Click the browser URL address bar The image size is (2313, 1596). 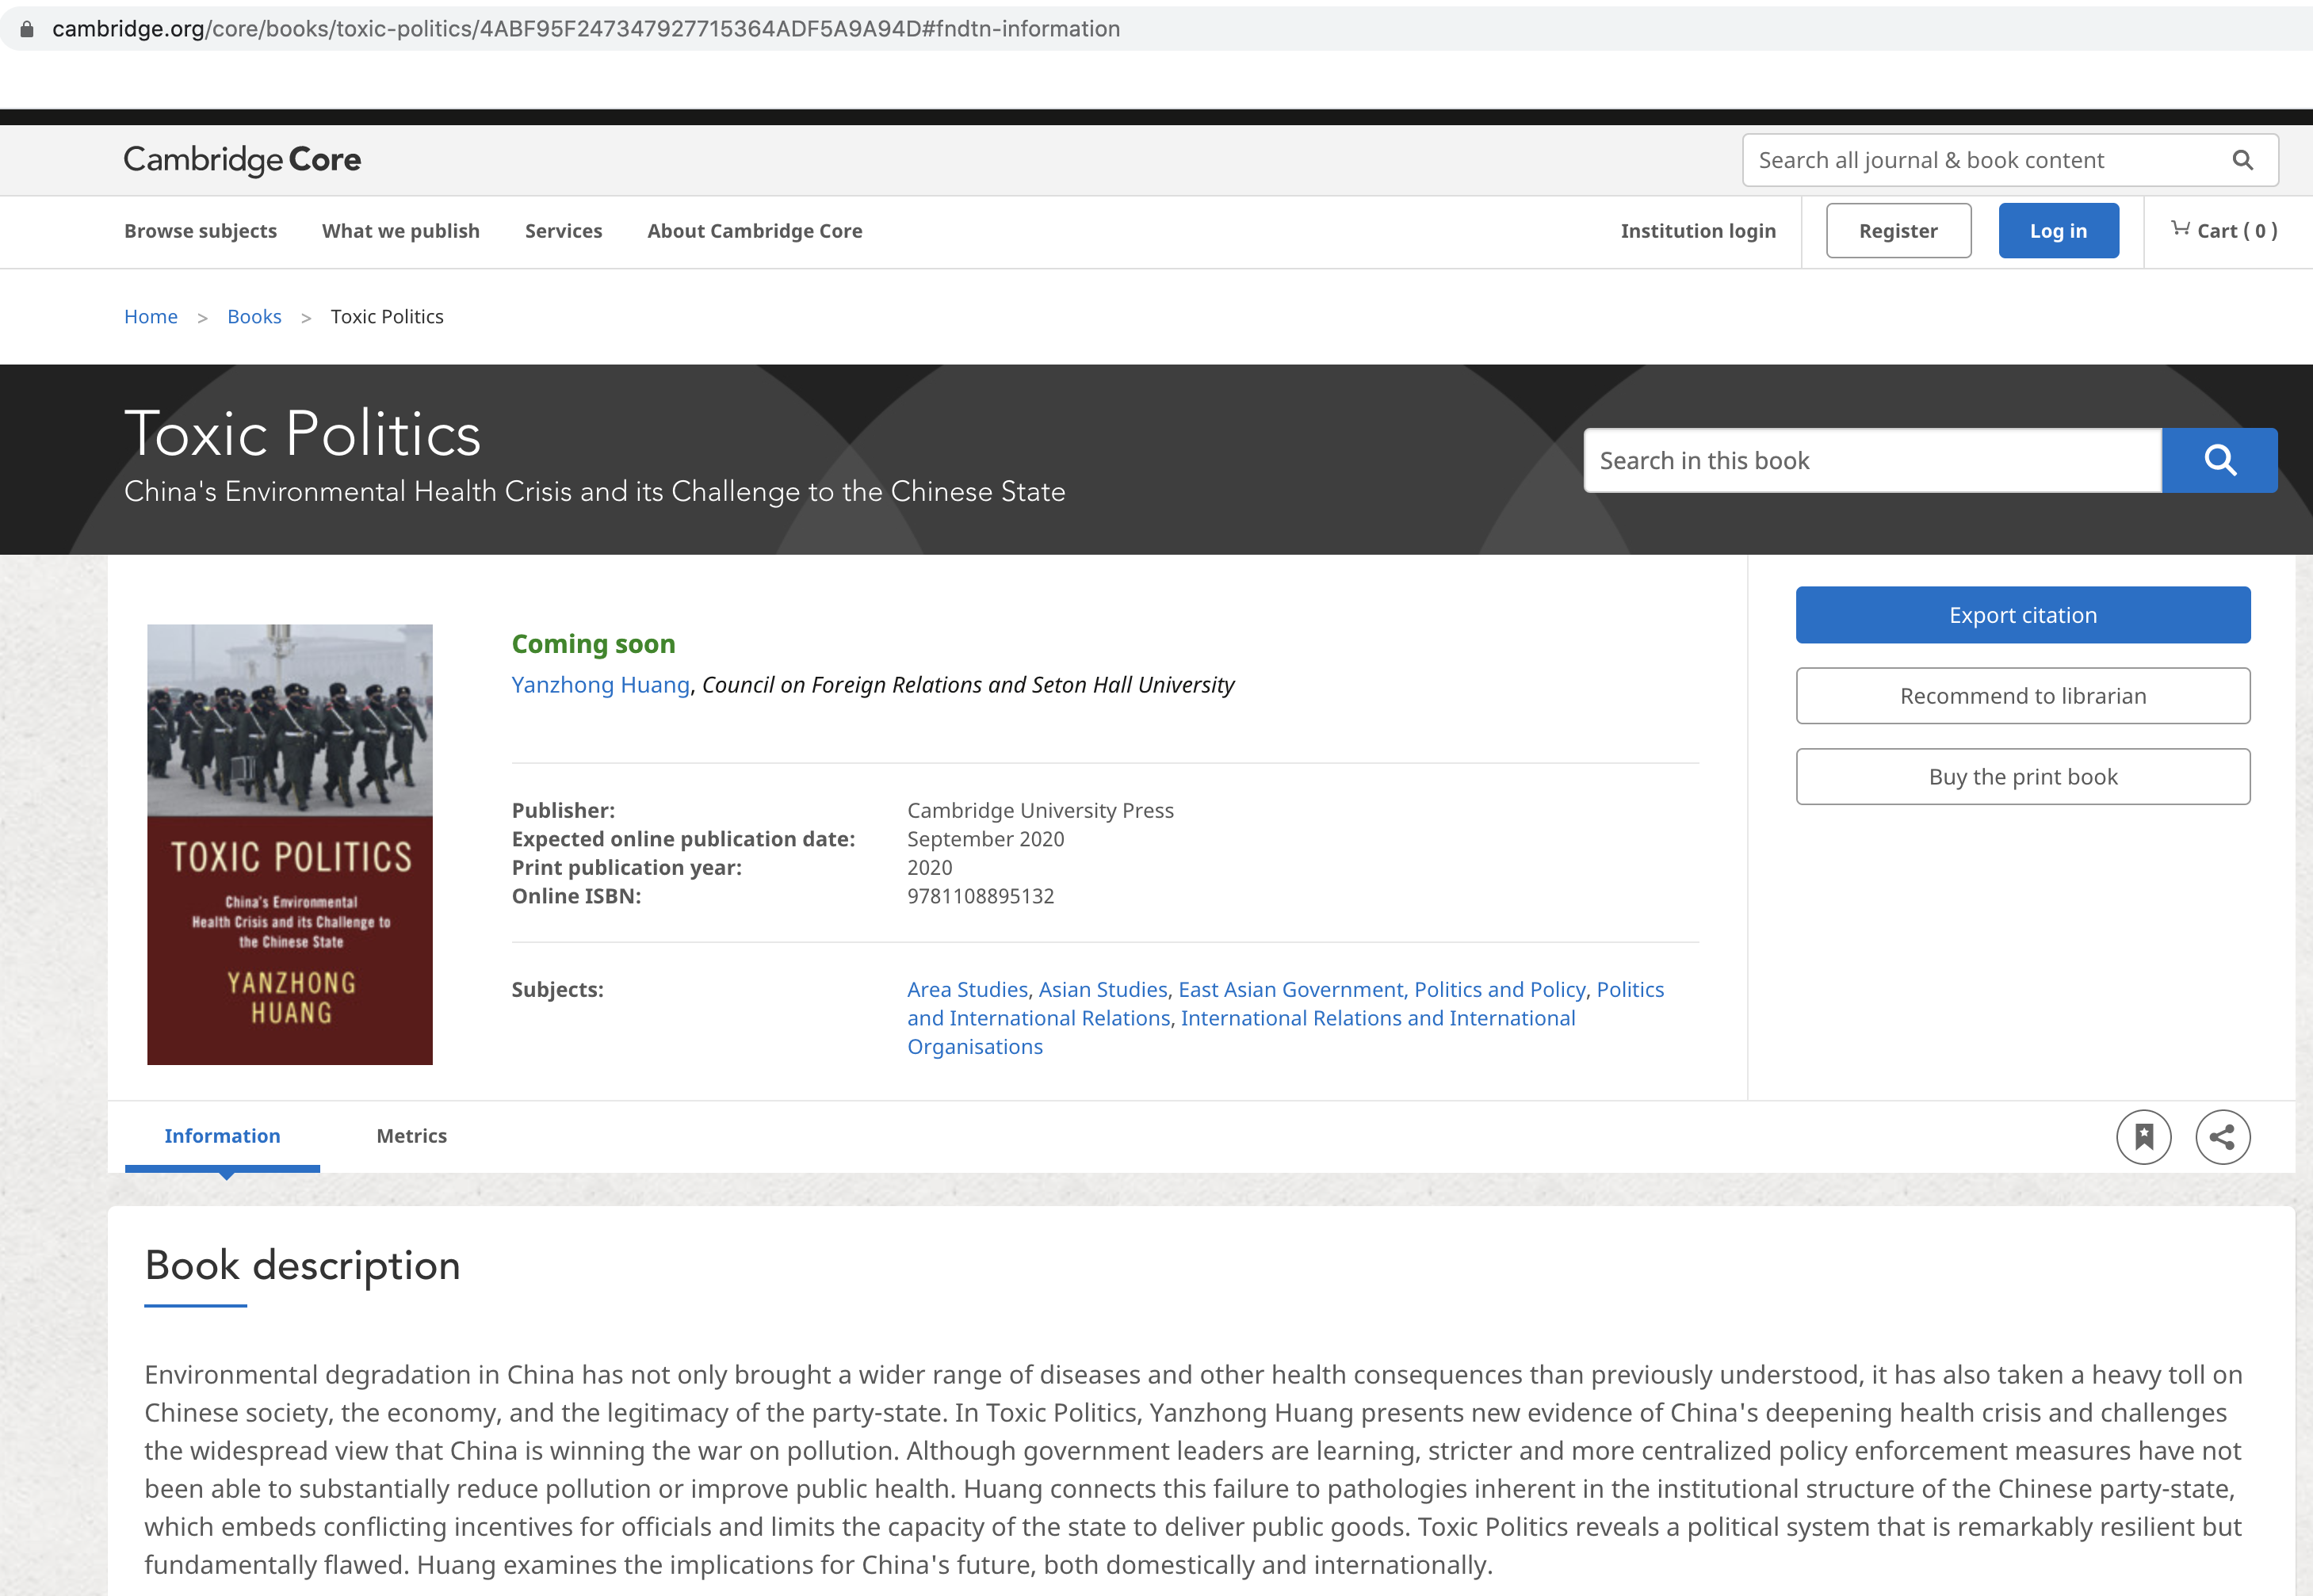[1156, 29]
